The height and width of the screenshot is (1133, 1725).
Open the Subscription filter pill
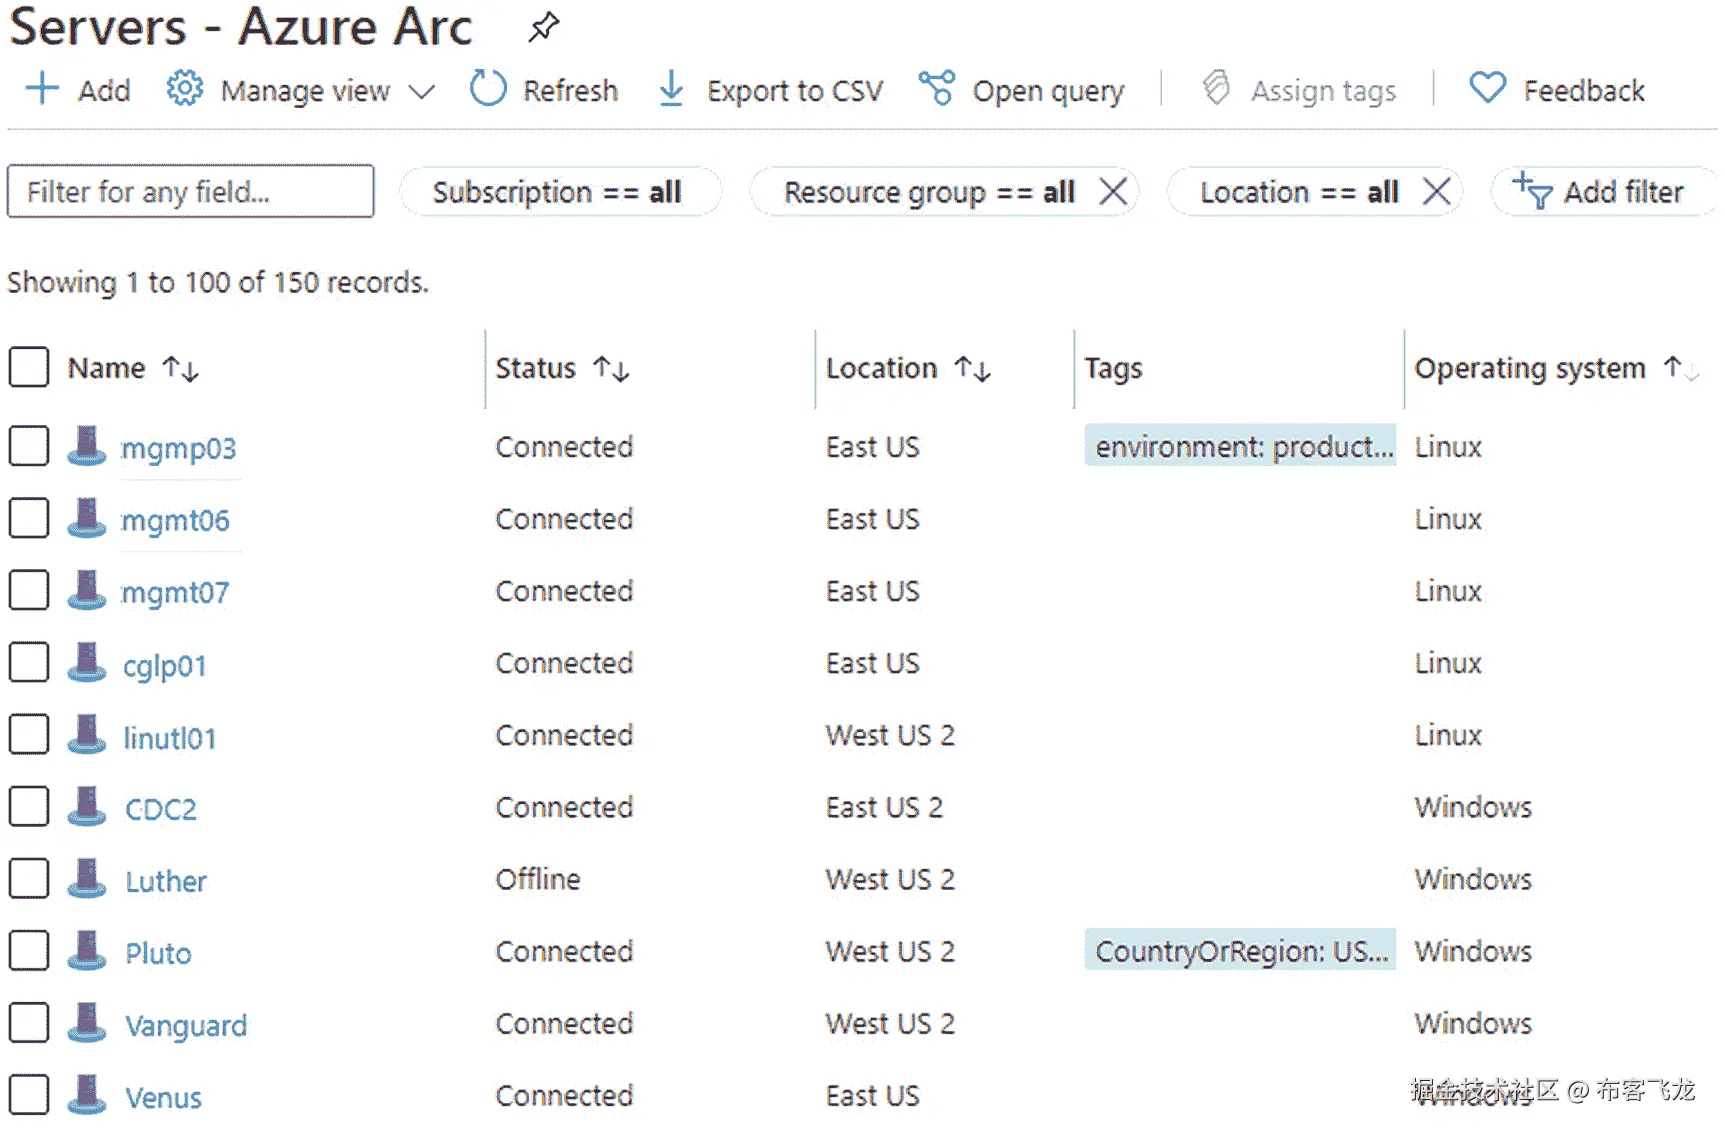click(x=557, y=191)
